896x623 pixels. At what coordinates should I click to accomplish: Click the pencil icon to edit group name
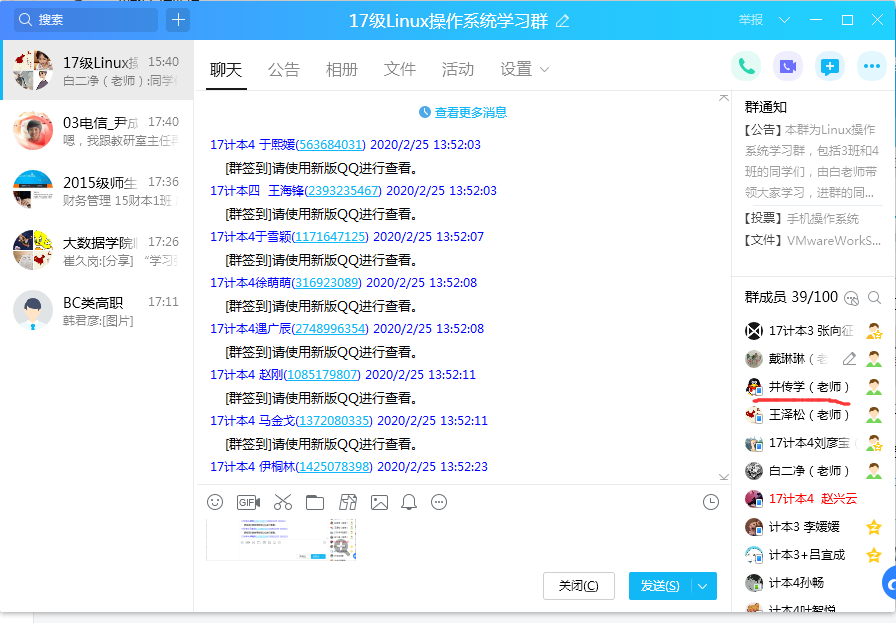pos(563,21)
